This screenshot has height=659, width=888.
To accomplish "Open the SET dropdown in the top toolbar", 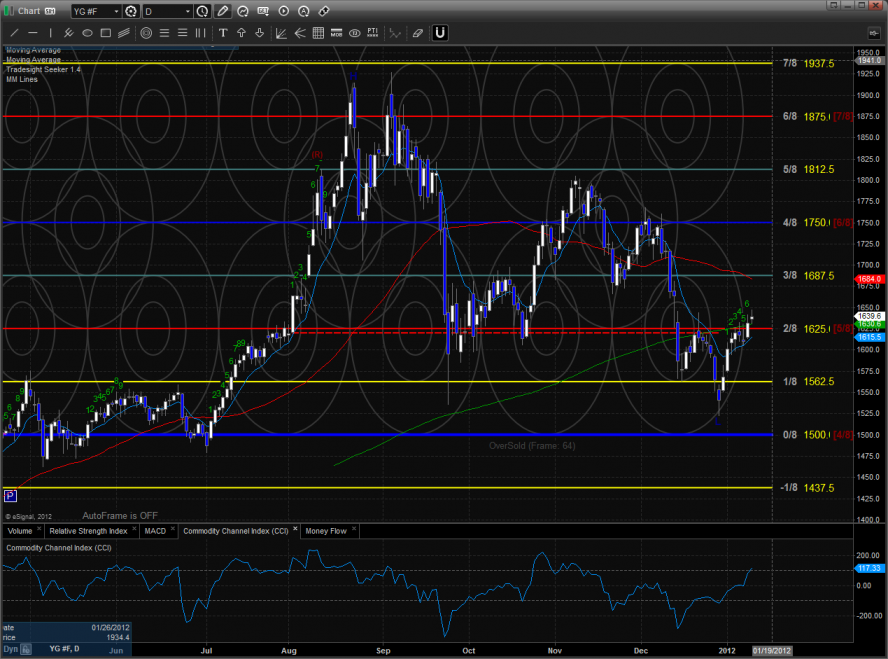I will tap(262, 11).
